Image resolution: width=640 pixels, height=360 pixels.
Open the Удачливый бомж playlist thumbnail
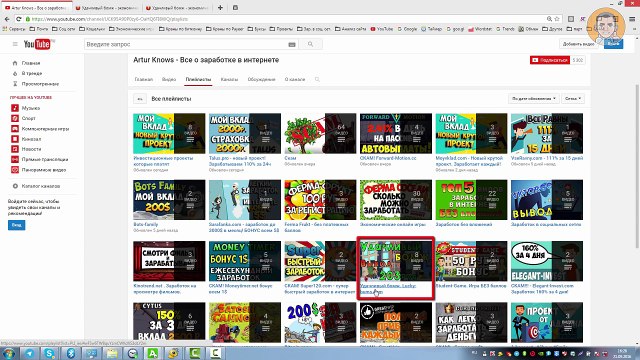click(x=396, y=261)
